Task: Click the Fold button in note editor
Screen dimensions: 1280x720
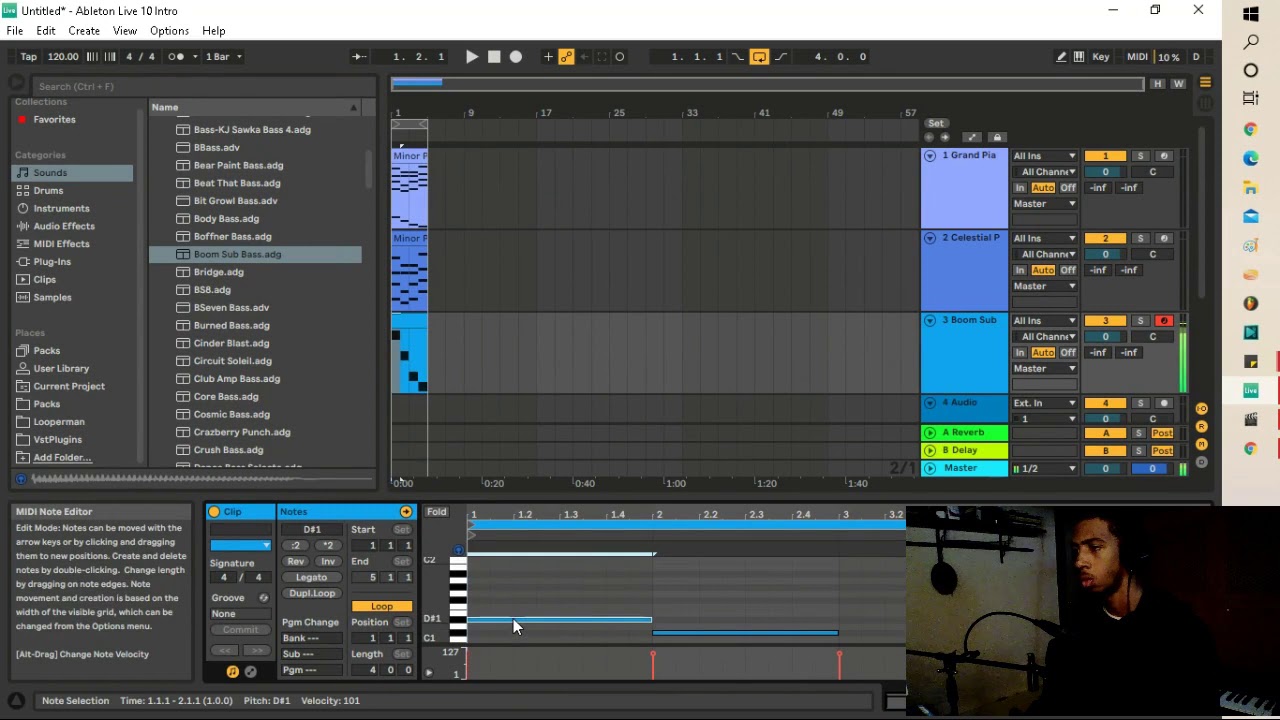Action: tap(437, 512)
